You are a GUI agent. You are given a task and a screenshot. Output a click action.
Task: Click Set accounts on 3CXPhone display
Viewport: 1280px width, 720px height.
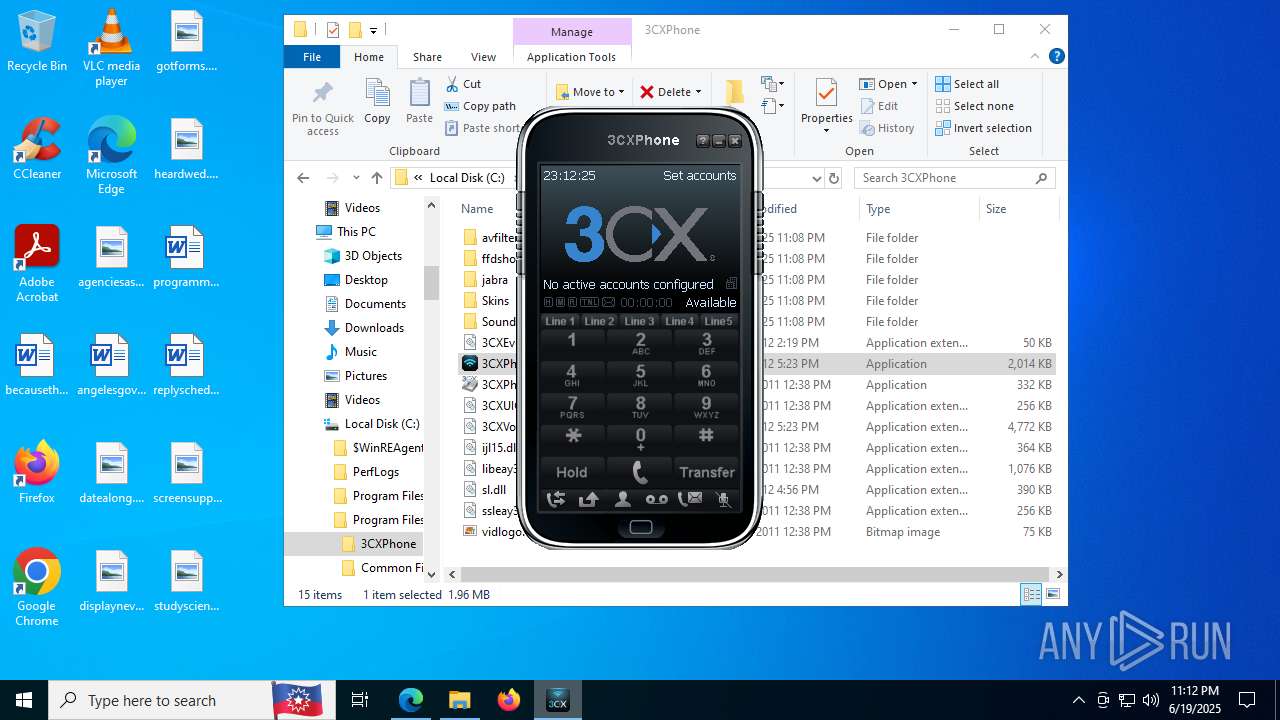pos(699,175)
